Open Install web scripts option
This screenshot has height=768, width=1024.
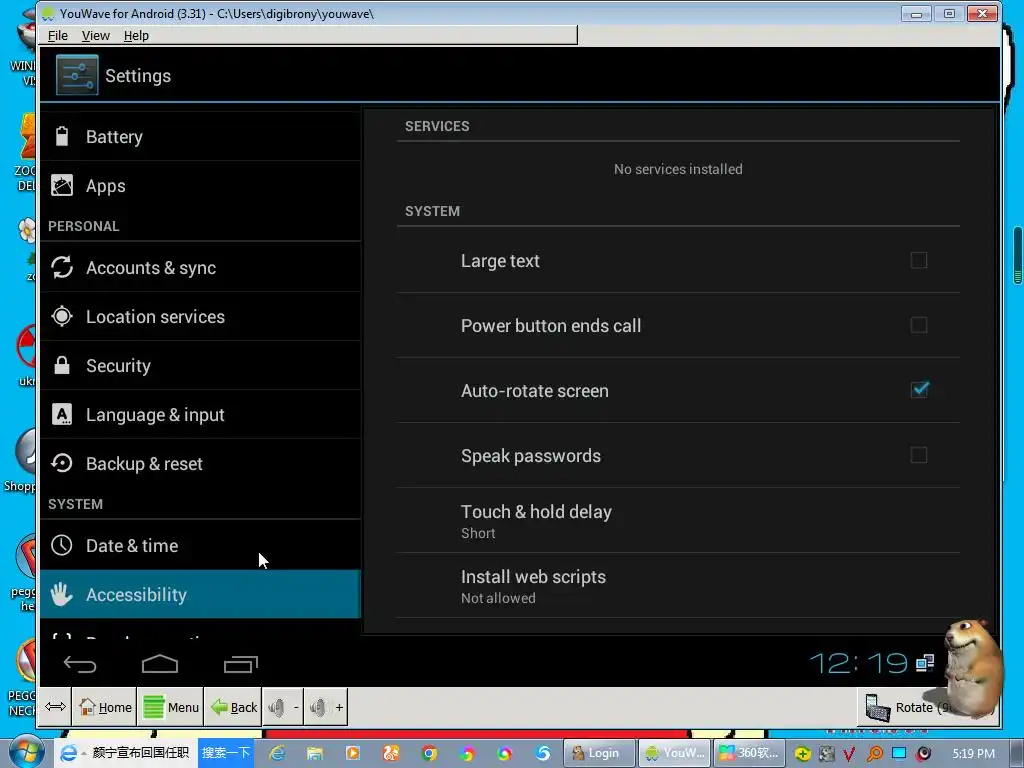click(678, 586)
